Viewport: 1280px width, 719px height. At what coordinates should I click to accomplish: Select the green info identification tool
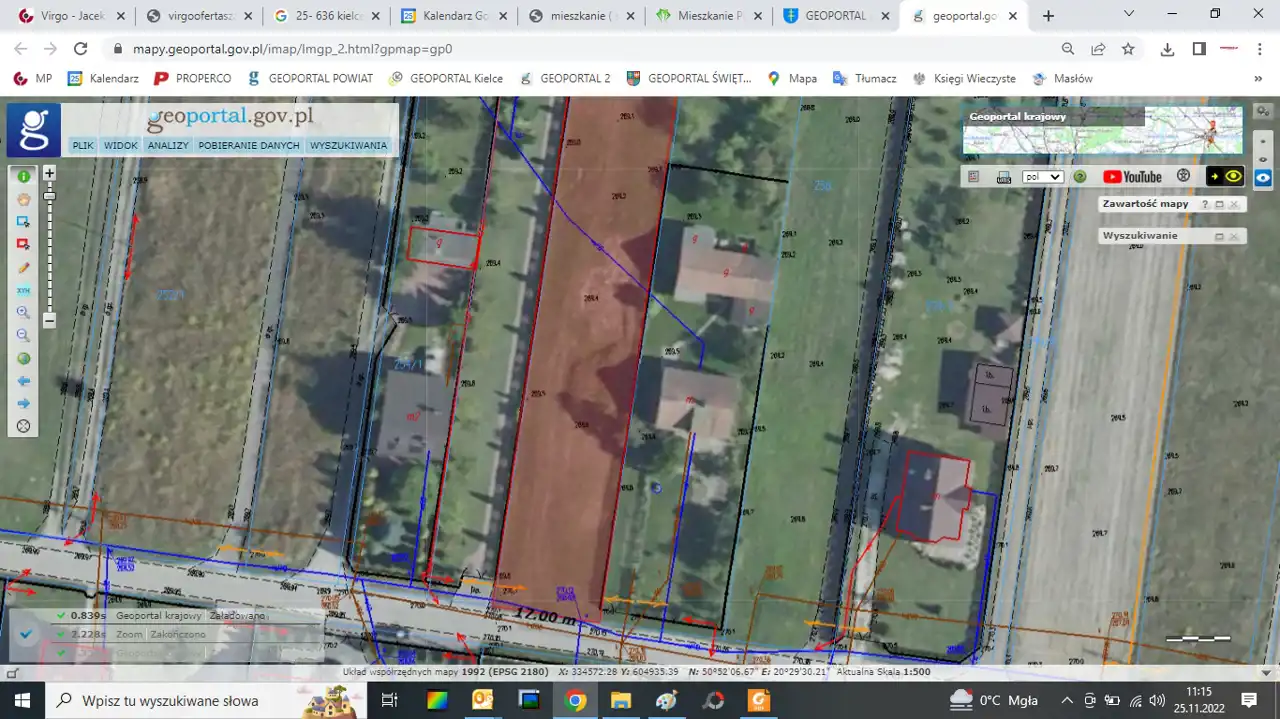click(23, 175)
